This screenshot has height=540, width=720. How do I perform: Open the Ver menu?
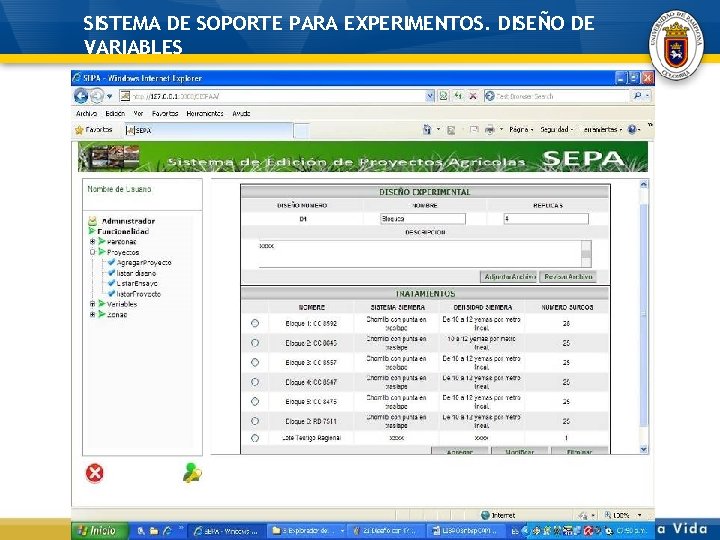[138, 113]
